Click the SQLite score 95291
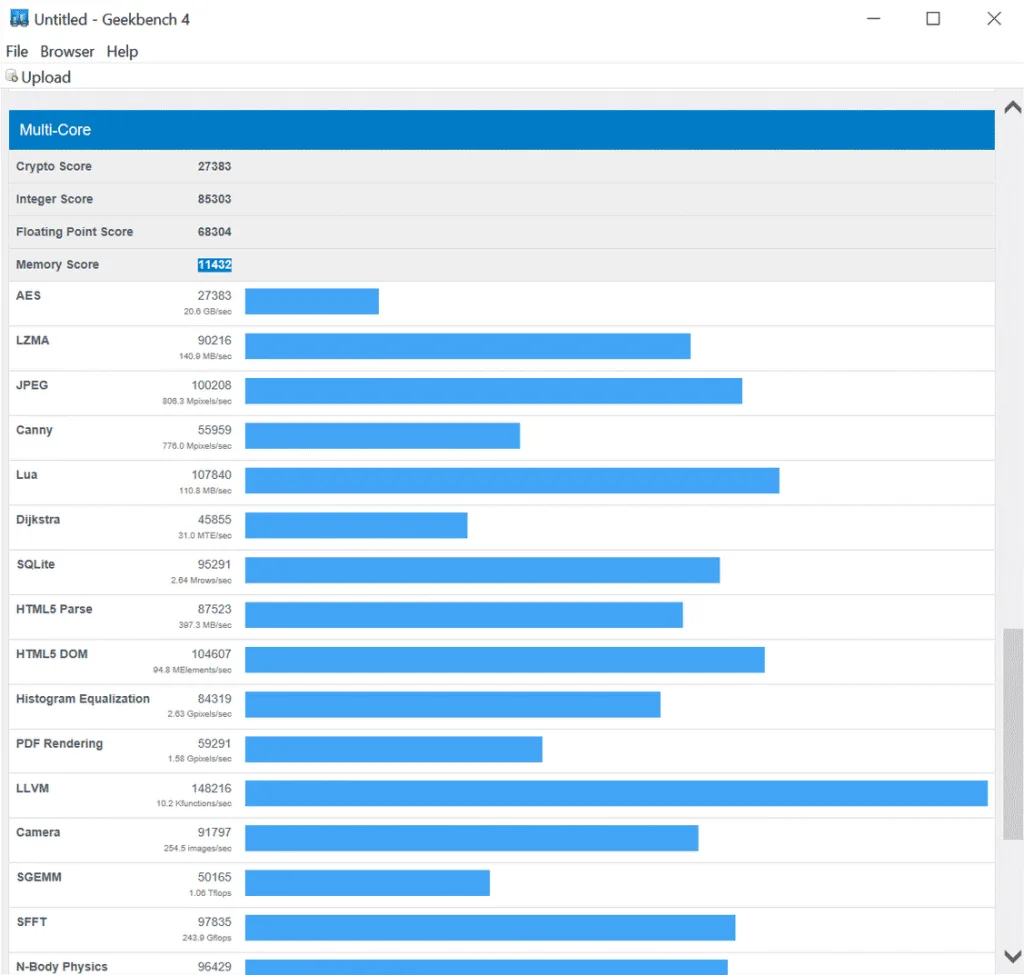This screenshot has width=1024, height=975. tap(214, 564)
